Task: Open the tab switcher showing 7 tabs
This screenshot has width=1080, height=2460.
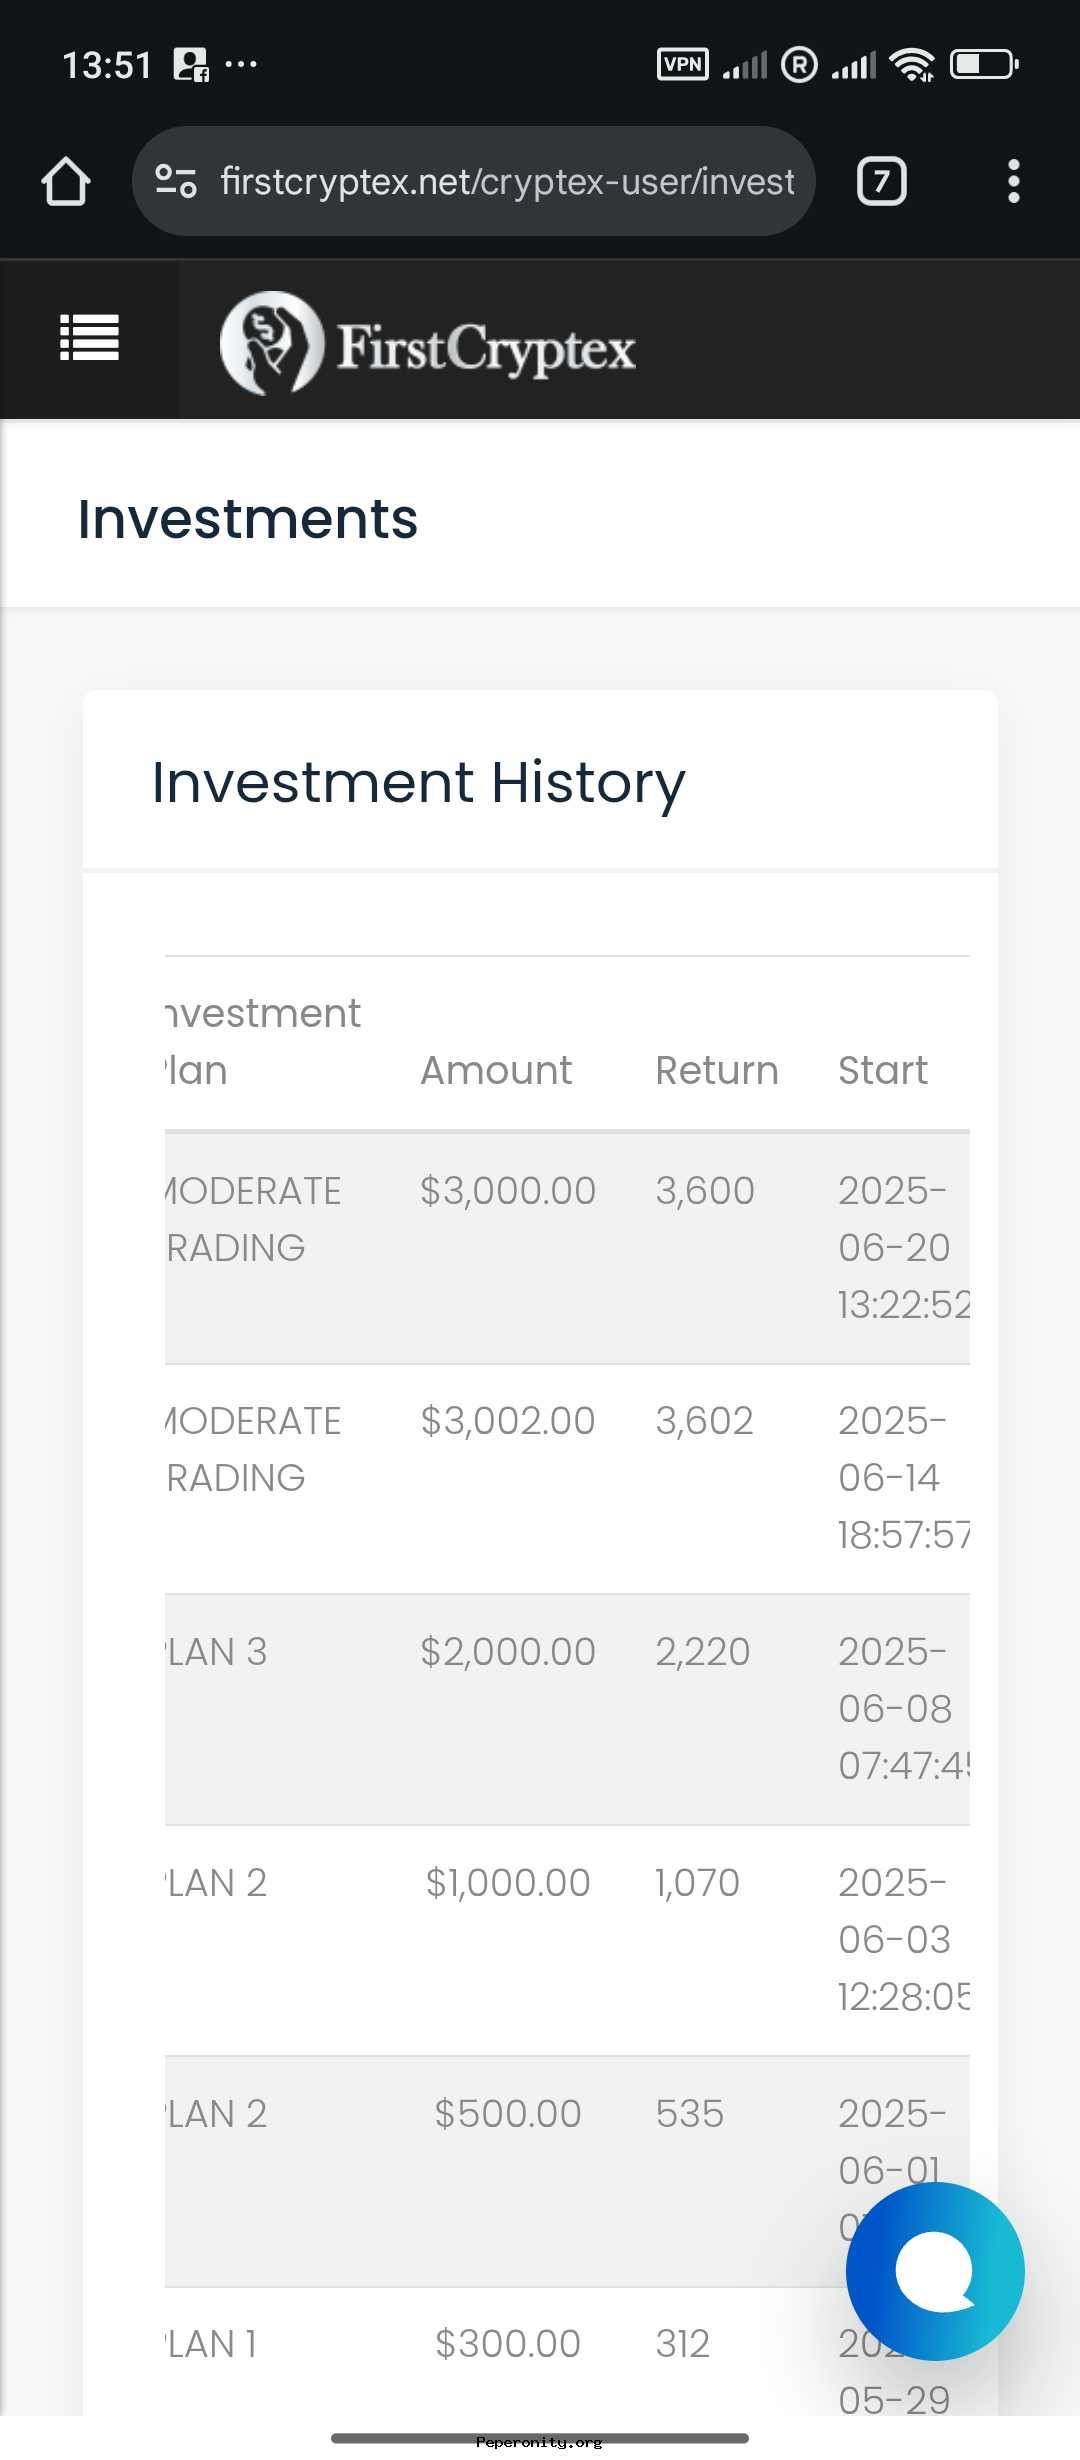Action: click(x=882, y=181)
